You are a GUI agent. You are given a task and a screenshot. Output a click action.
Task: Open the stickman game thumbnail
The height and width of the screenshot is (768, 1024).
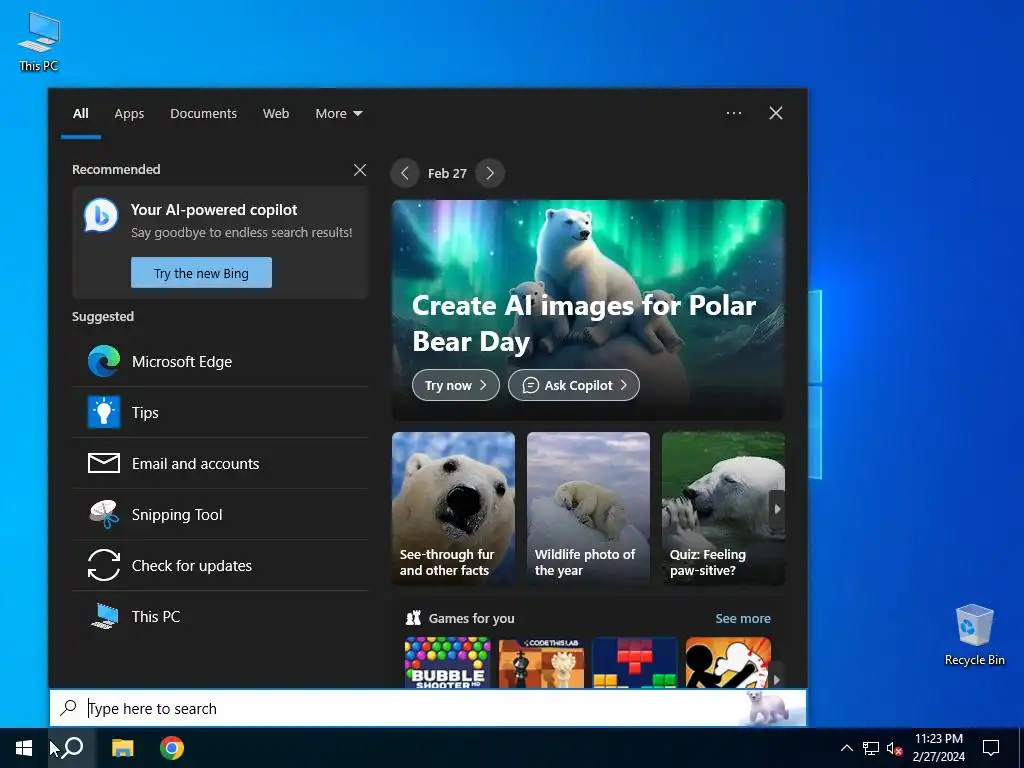click(728, 662)
